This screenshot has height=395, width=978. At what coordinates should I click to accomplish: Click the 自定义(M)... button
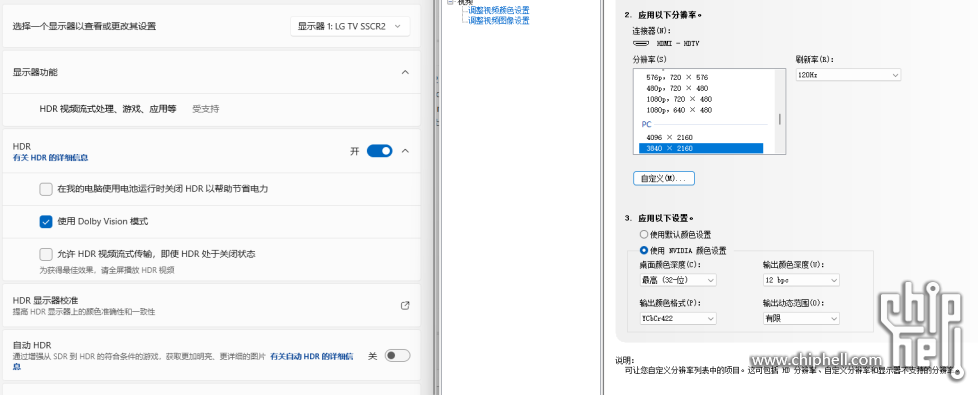point(664,178)
